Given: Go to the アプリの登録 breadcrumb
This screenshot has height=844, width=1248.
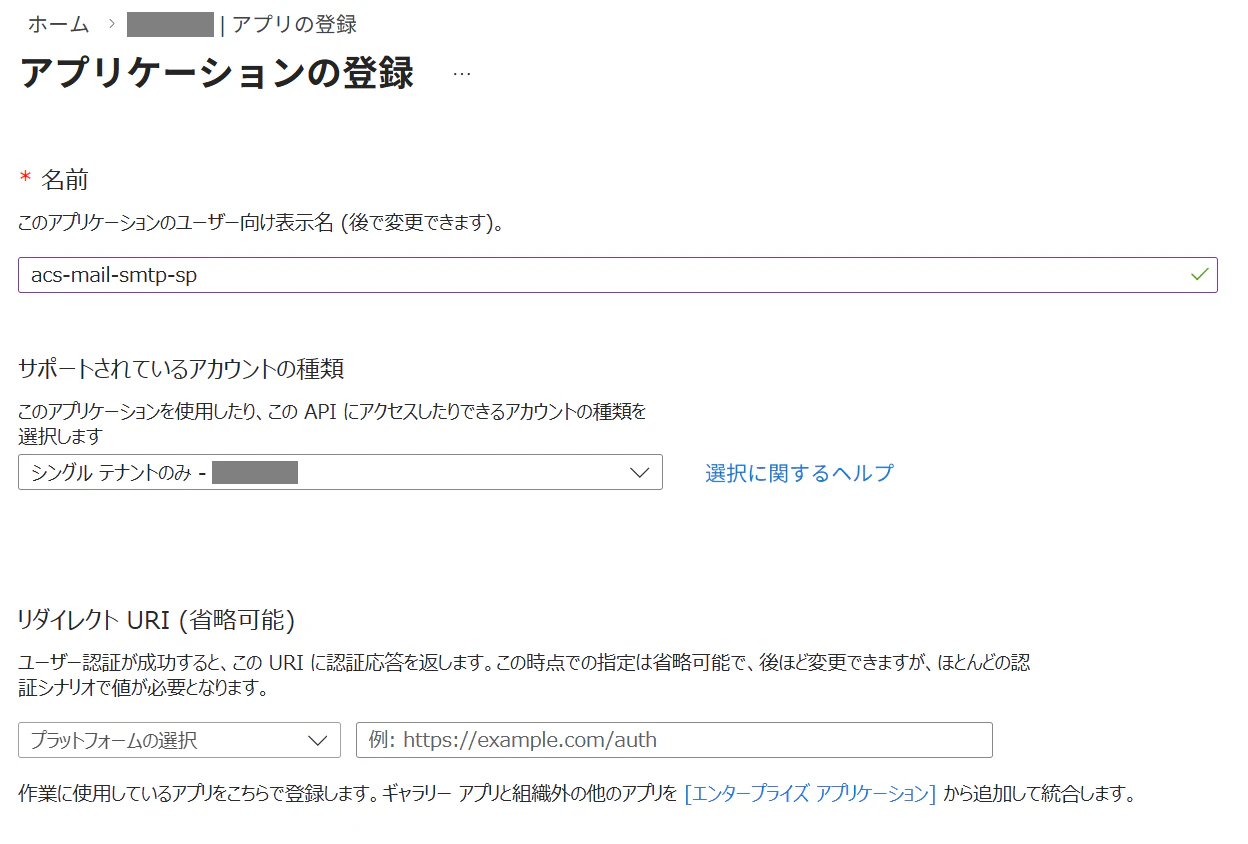Looking at the screenshot, I should (294, 24).
